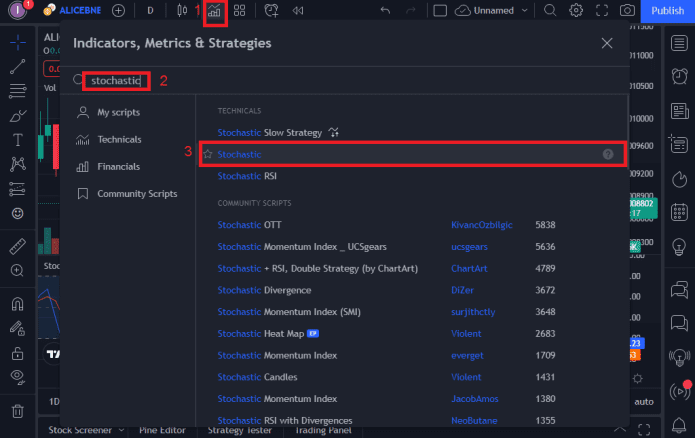Open the indicator templates grid icon

(x=239, y=11)
